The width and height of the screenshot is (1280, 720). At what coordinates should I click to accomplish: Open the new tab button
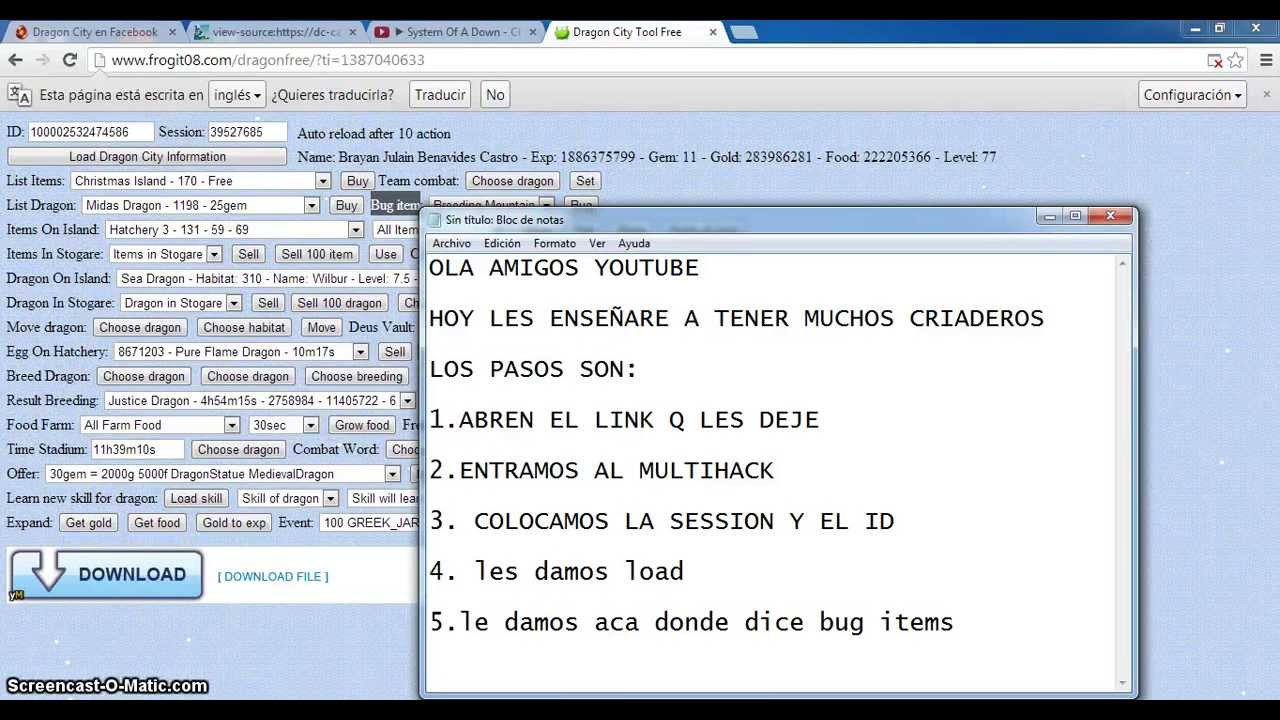[x=743, y=32]
